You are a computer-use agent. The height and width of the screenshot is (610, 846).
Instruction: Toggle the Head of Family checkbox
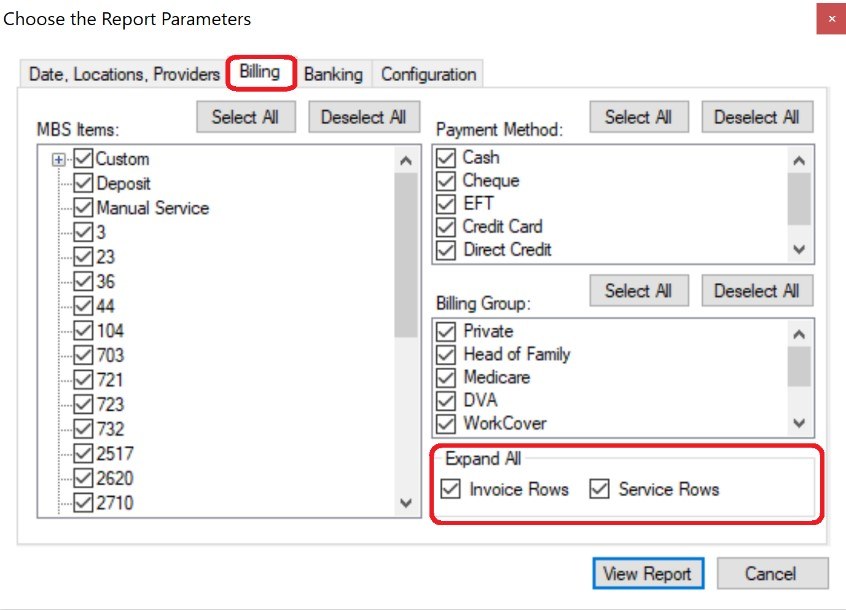446,354
